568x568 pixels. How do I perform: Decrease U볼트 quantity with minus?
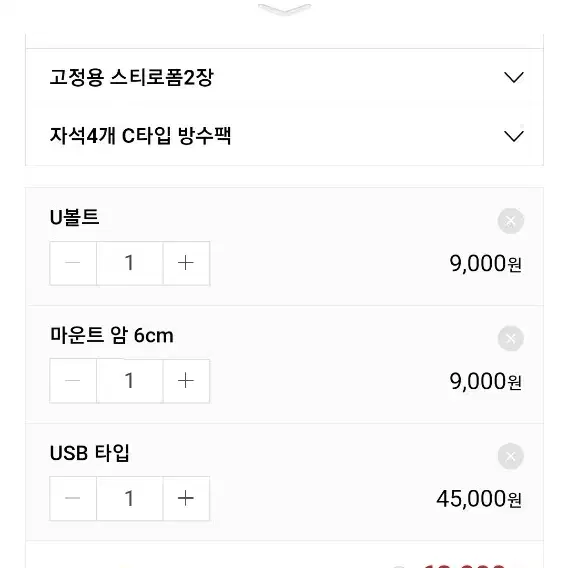point(73,263)
